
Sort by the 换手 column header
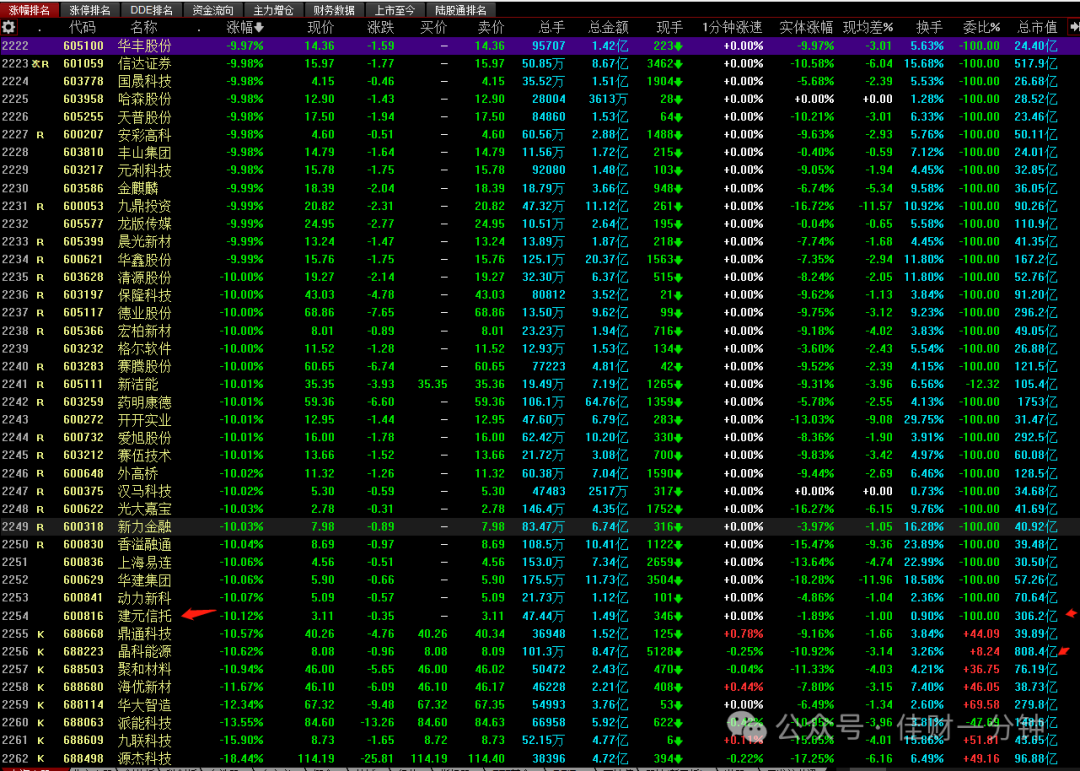click(929, 28)
